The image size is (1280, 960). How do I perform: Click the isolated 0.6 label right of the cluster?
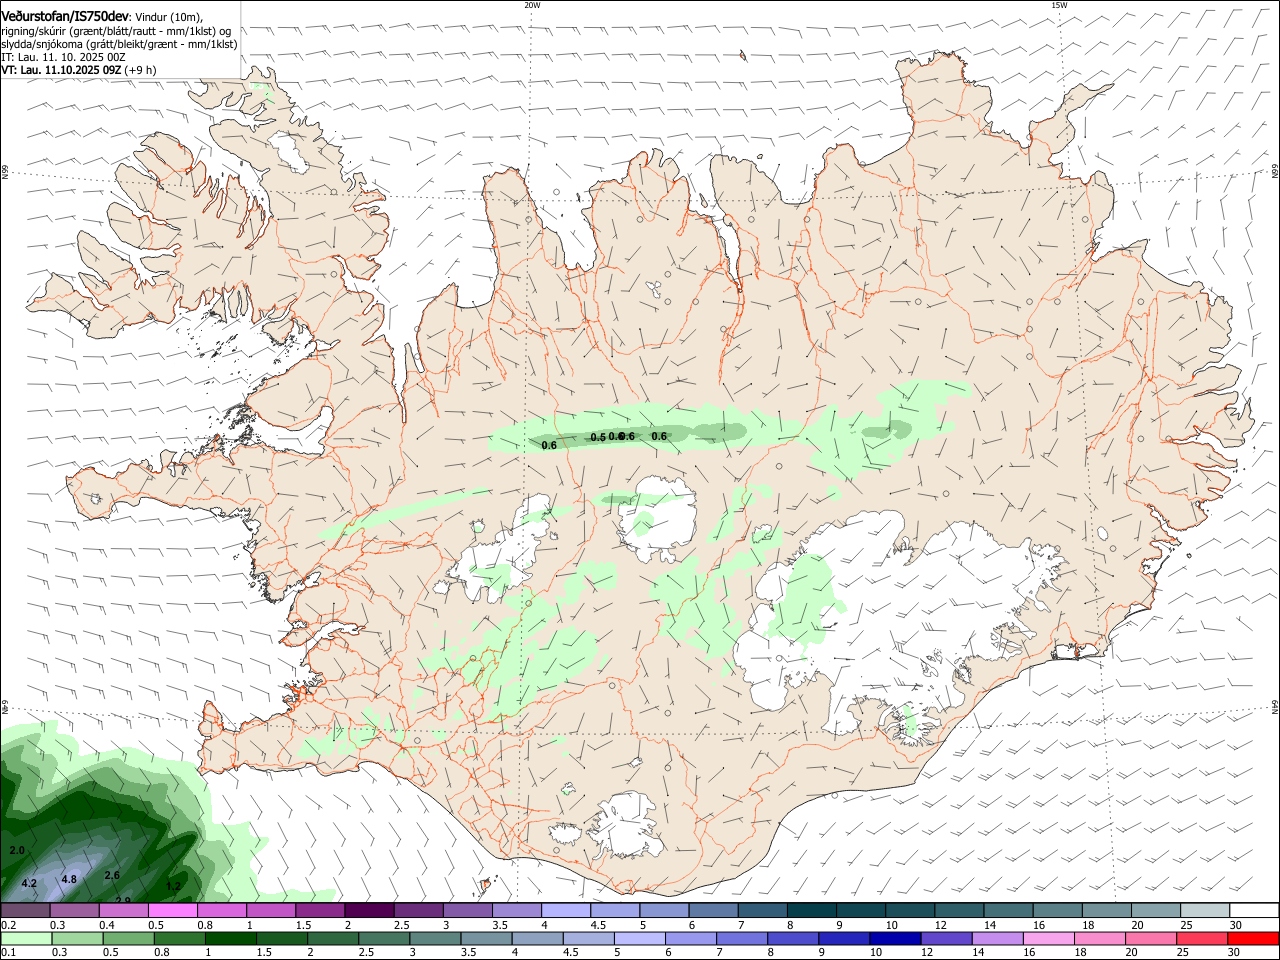(659, 436)
